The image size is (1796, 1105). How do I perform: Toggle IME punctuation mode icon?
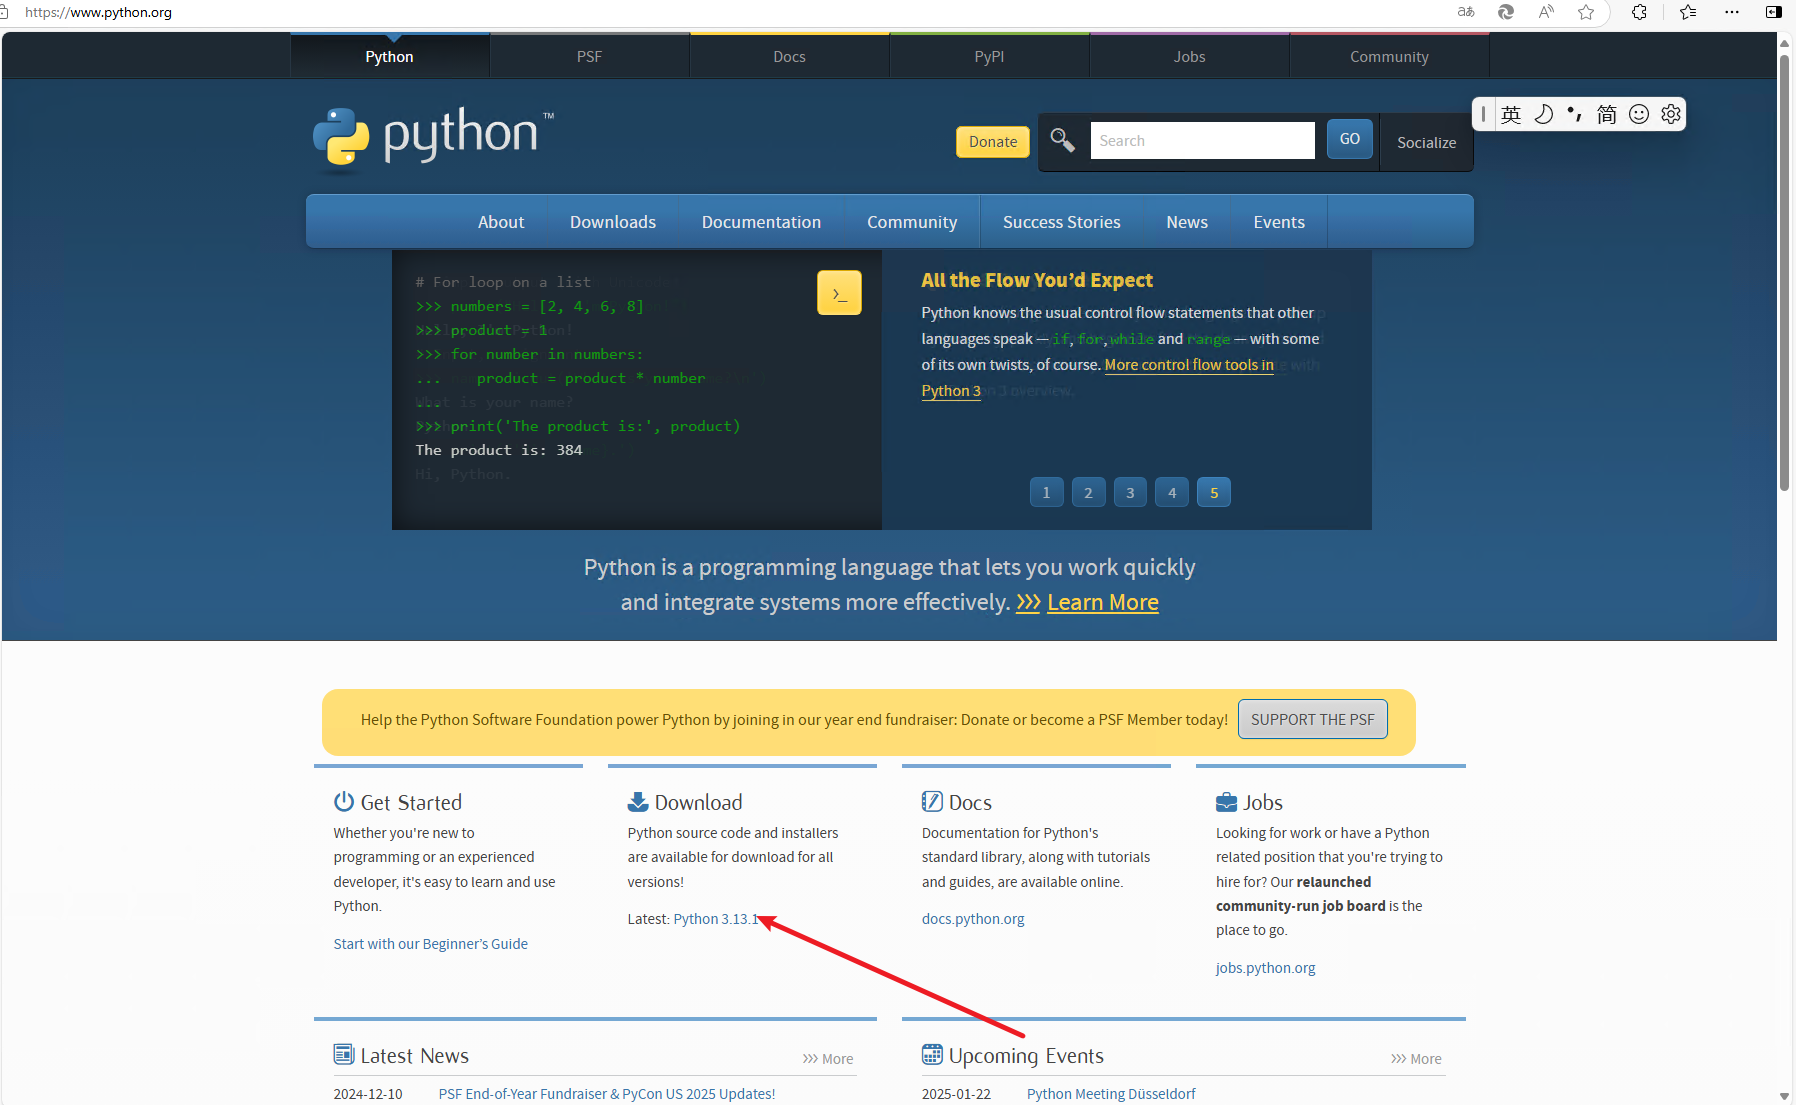coord(1575,114)
